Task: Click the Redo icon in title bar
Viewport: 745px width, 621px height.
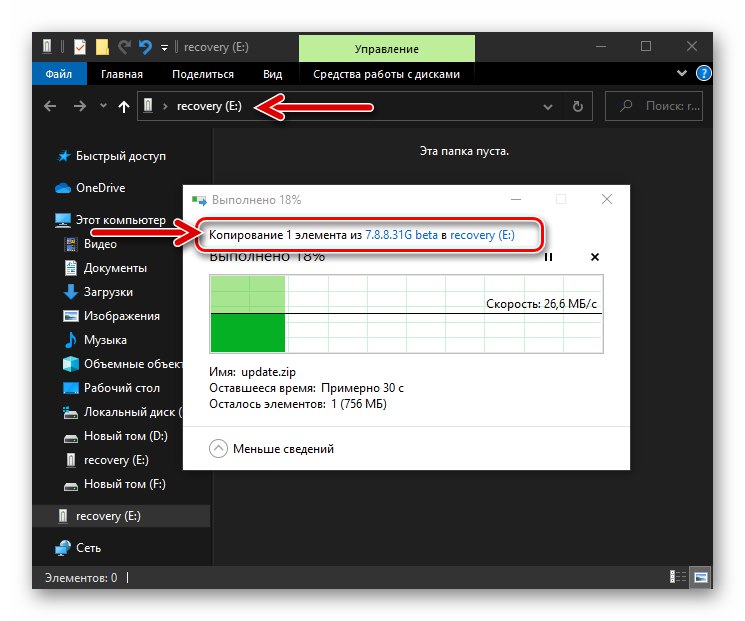Action: (x=124, y=47)
